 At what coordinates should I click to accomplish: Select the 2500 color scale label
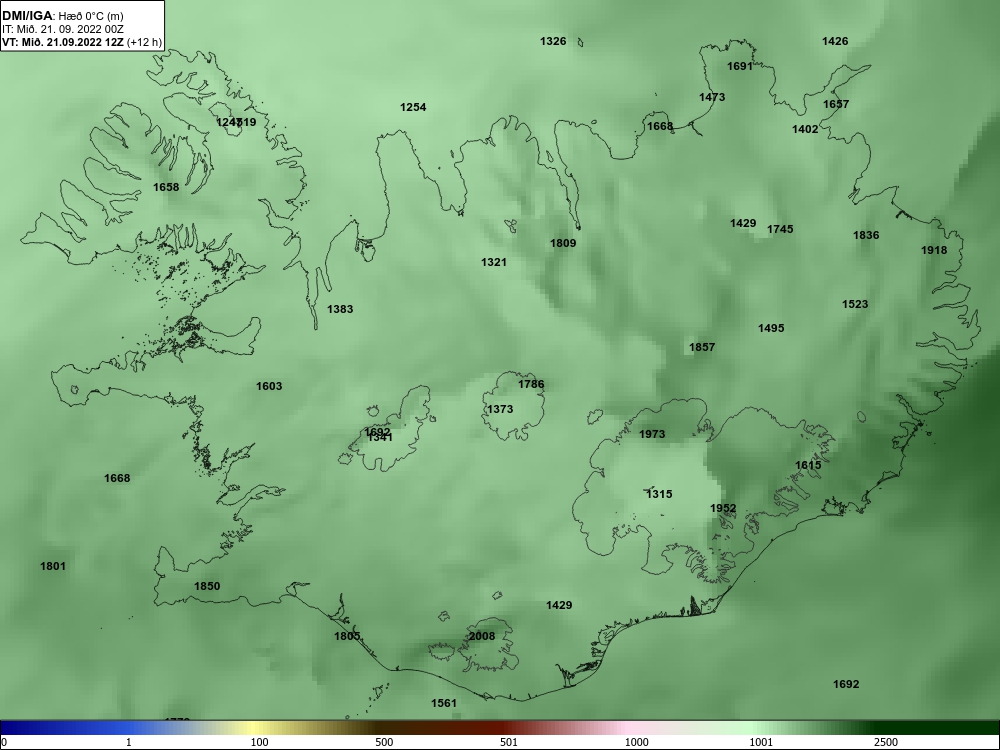(886, 742)
